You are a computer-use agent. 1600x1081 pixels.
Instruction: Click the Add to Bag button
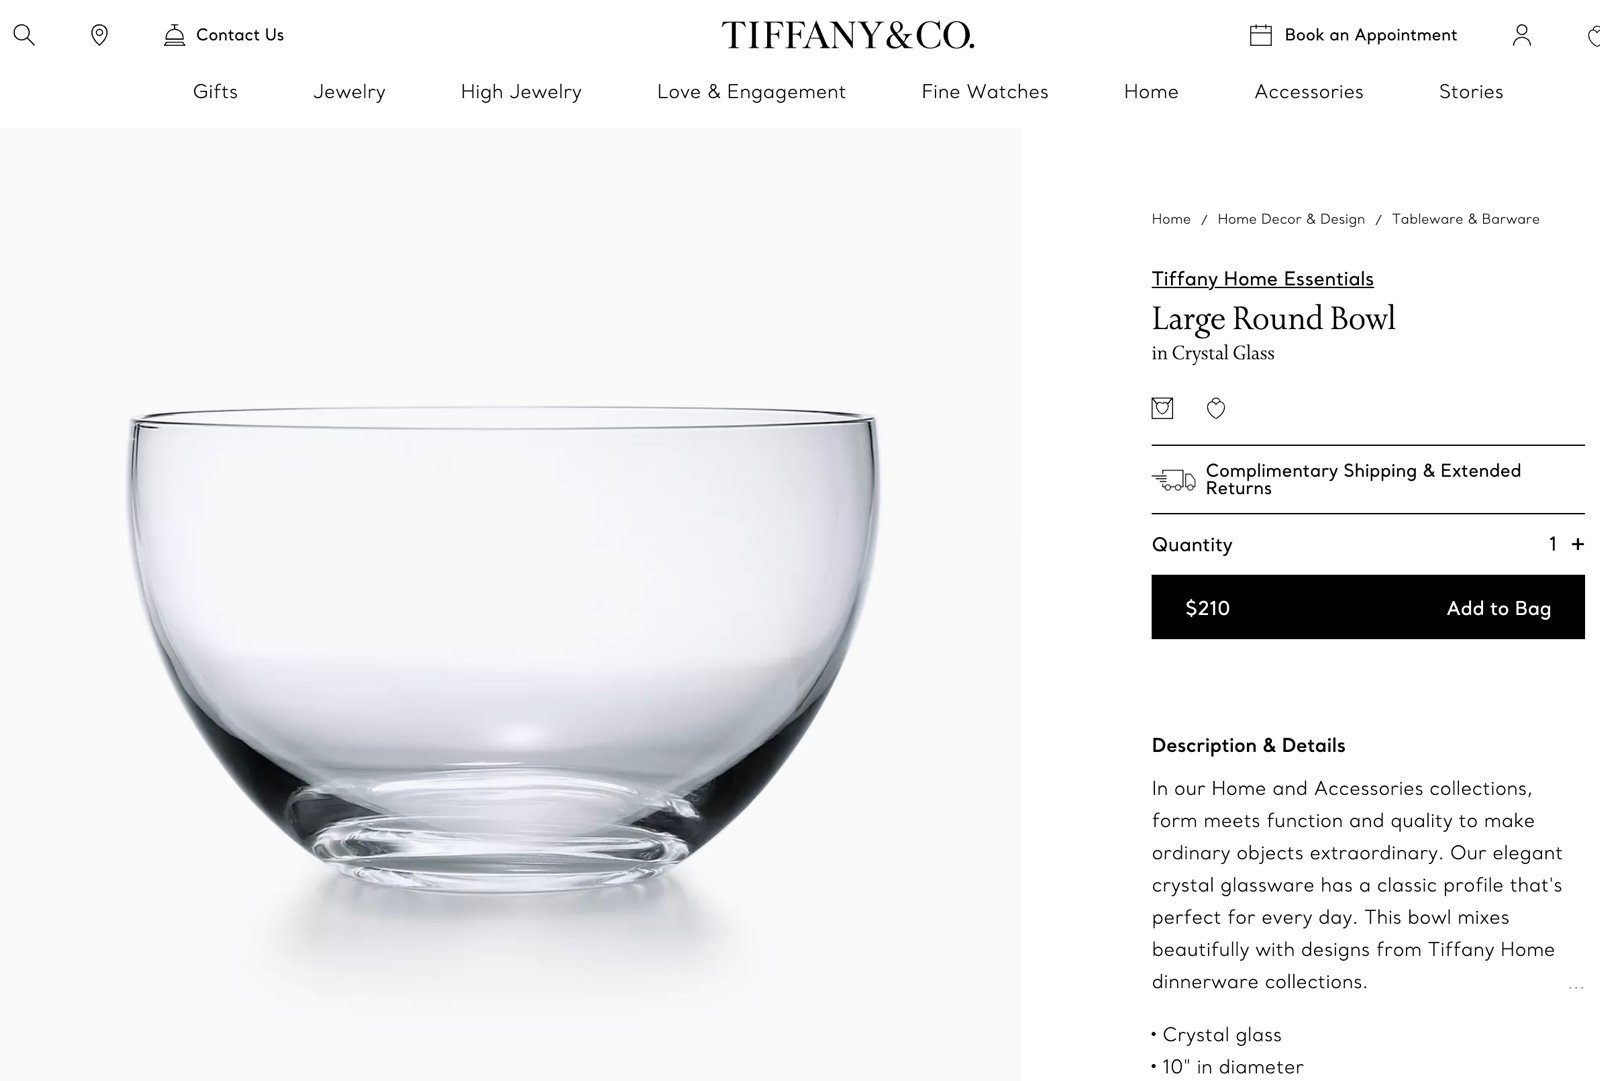[1368, 607]
